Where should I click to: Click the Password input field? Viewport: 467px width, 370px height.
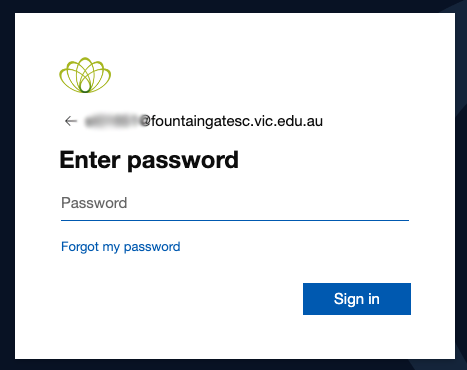point(235,203)
